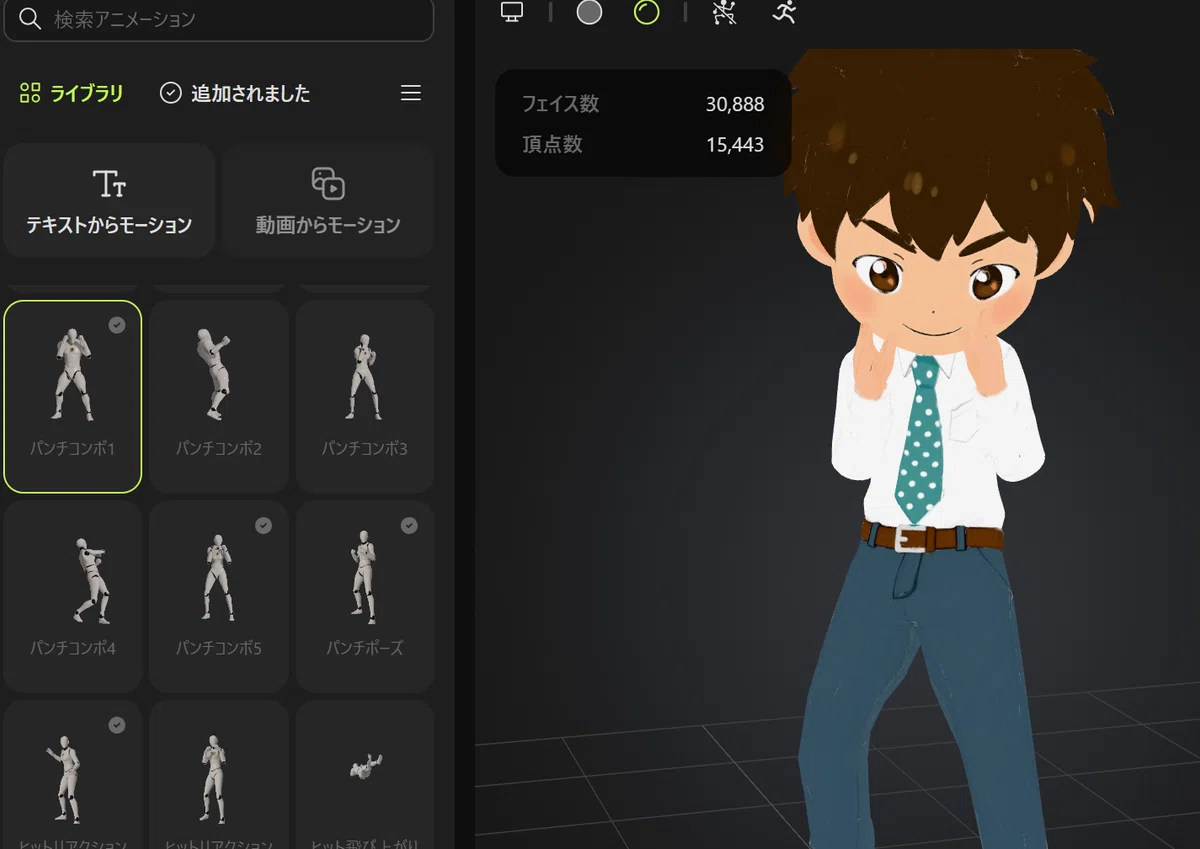Toggle the checkmark on パンチコンボ5
Image resolution: width=1200 pixels, height=849 pixels.
point(263,525)
